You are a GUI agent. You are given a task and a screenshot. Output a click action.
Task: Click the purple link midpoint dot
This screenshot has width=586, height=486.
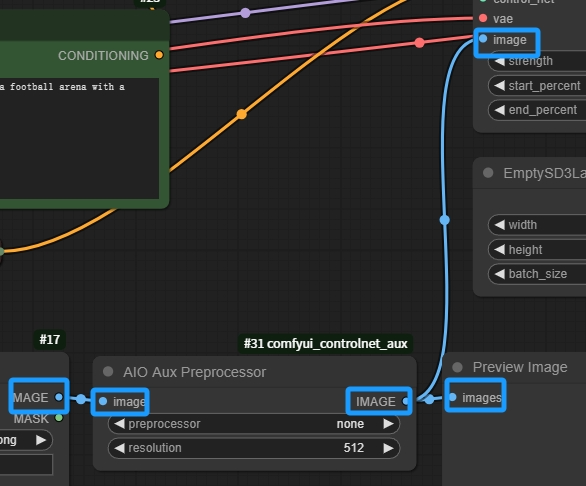click(245, 13)
